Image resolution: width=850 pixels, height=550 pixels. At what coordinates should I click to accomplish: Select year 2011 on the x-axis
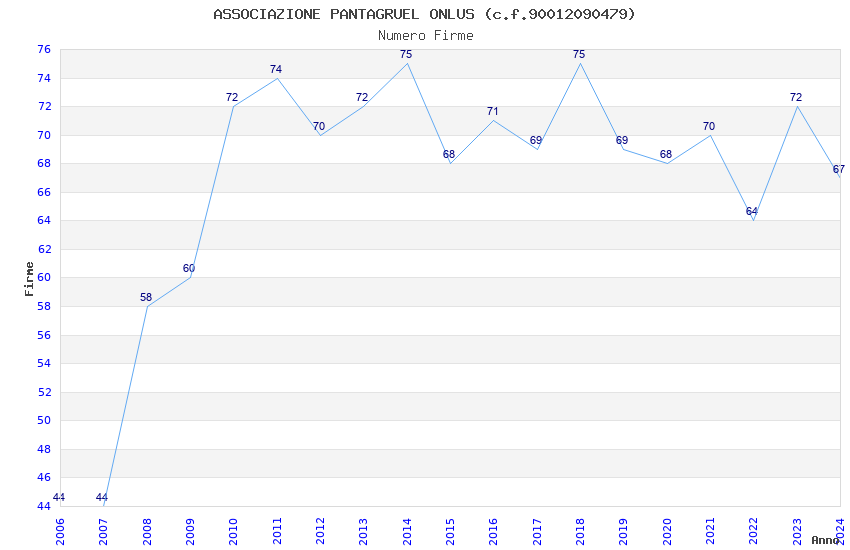pos(277,531)
